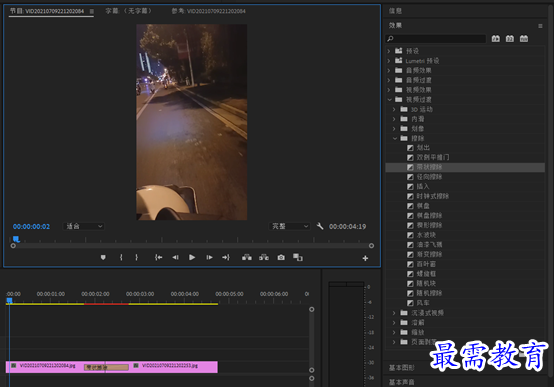
Task: Click the effects search field
Action: (x=436, y=39)
